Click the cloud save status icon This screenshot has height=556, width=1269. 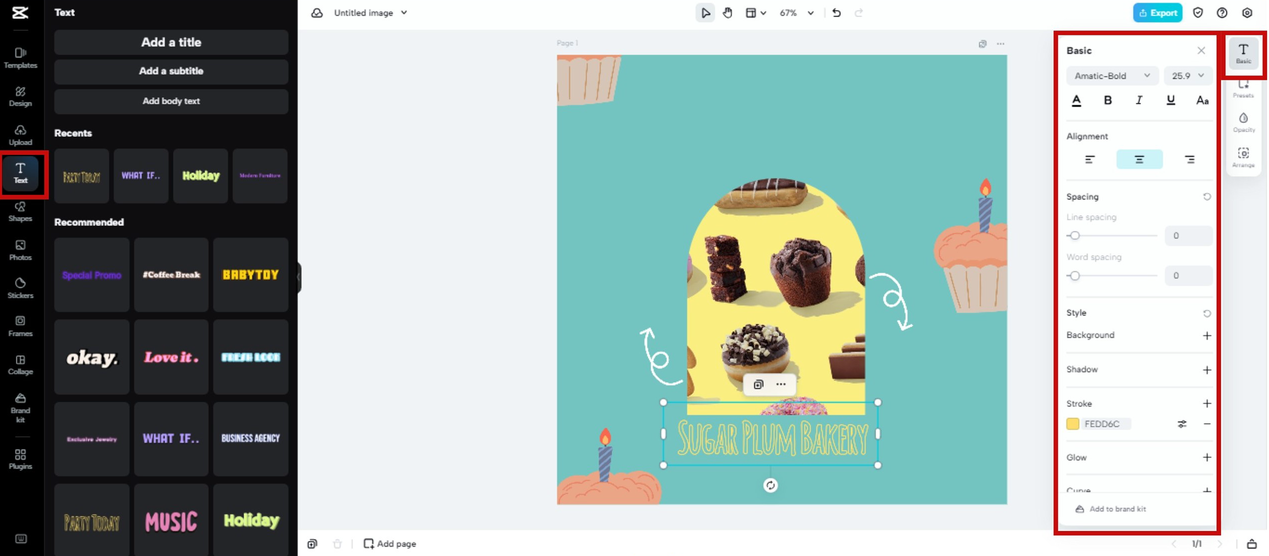click(x=317, y=13)
